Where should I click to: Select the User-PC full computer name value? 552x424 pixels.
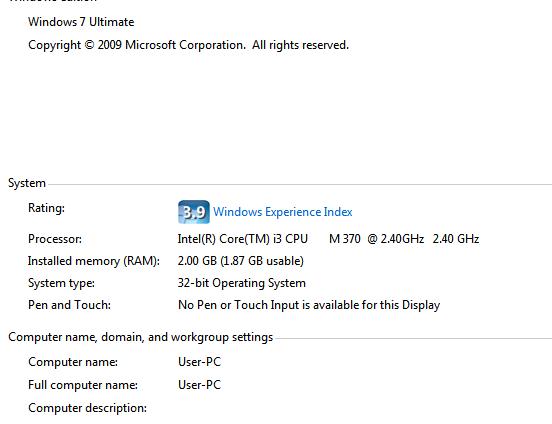pyautogui.click(x=199, y=385)
